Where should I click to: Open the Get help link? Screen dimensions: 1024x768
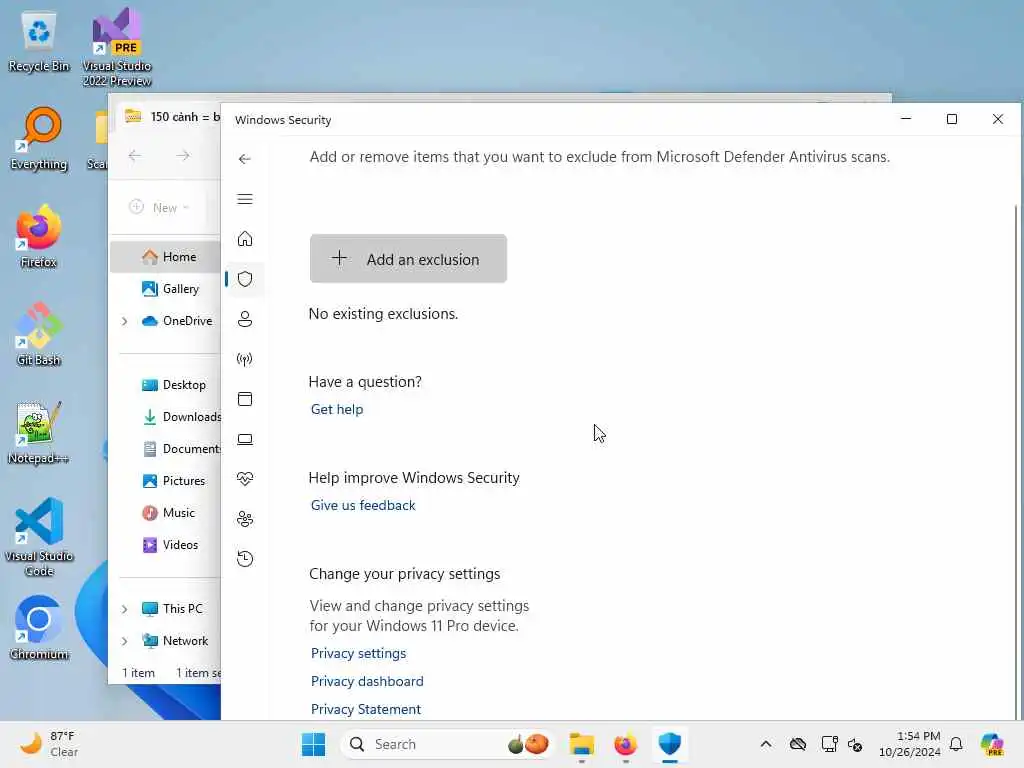(337, 409)
